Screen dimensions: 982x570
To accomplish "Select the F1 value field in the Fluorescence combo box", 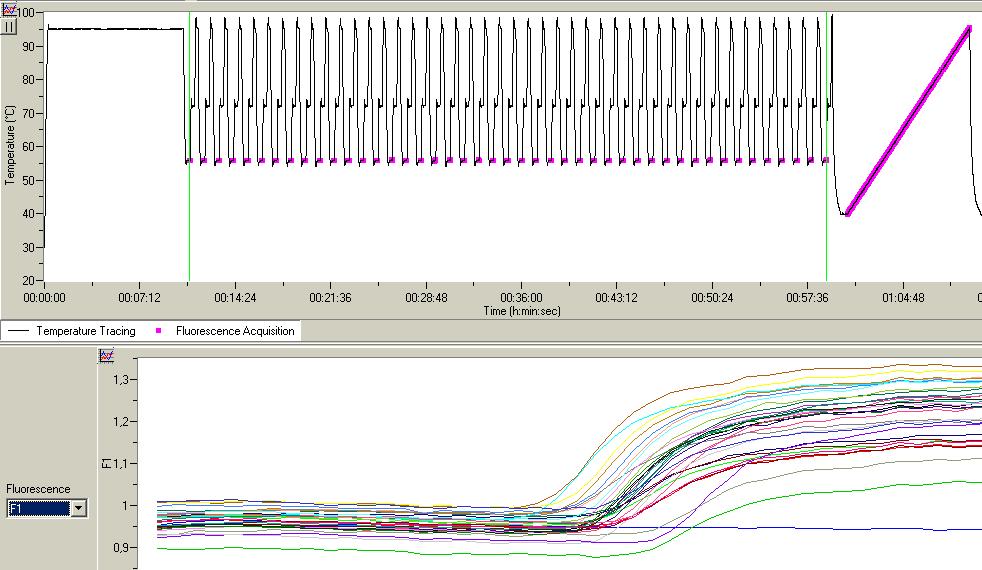I will (39, 508).
